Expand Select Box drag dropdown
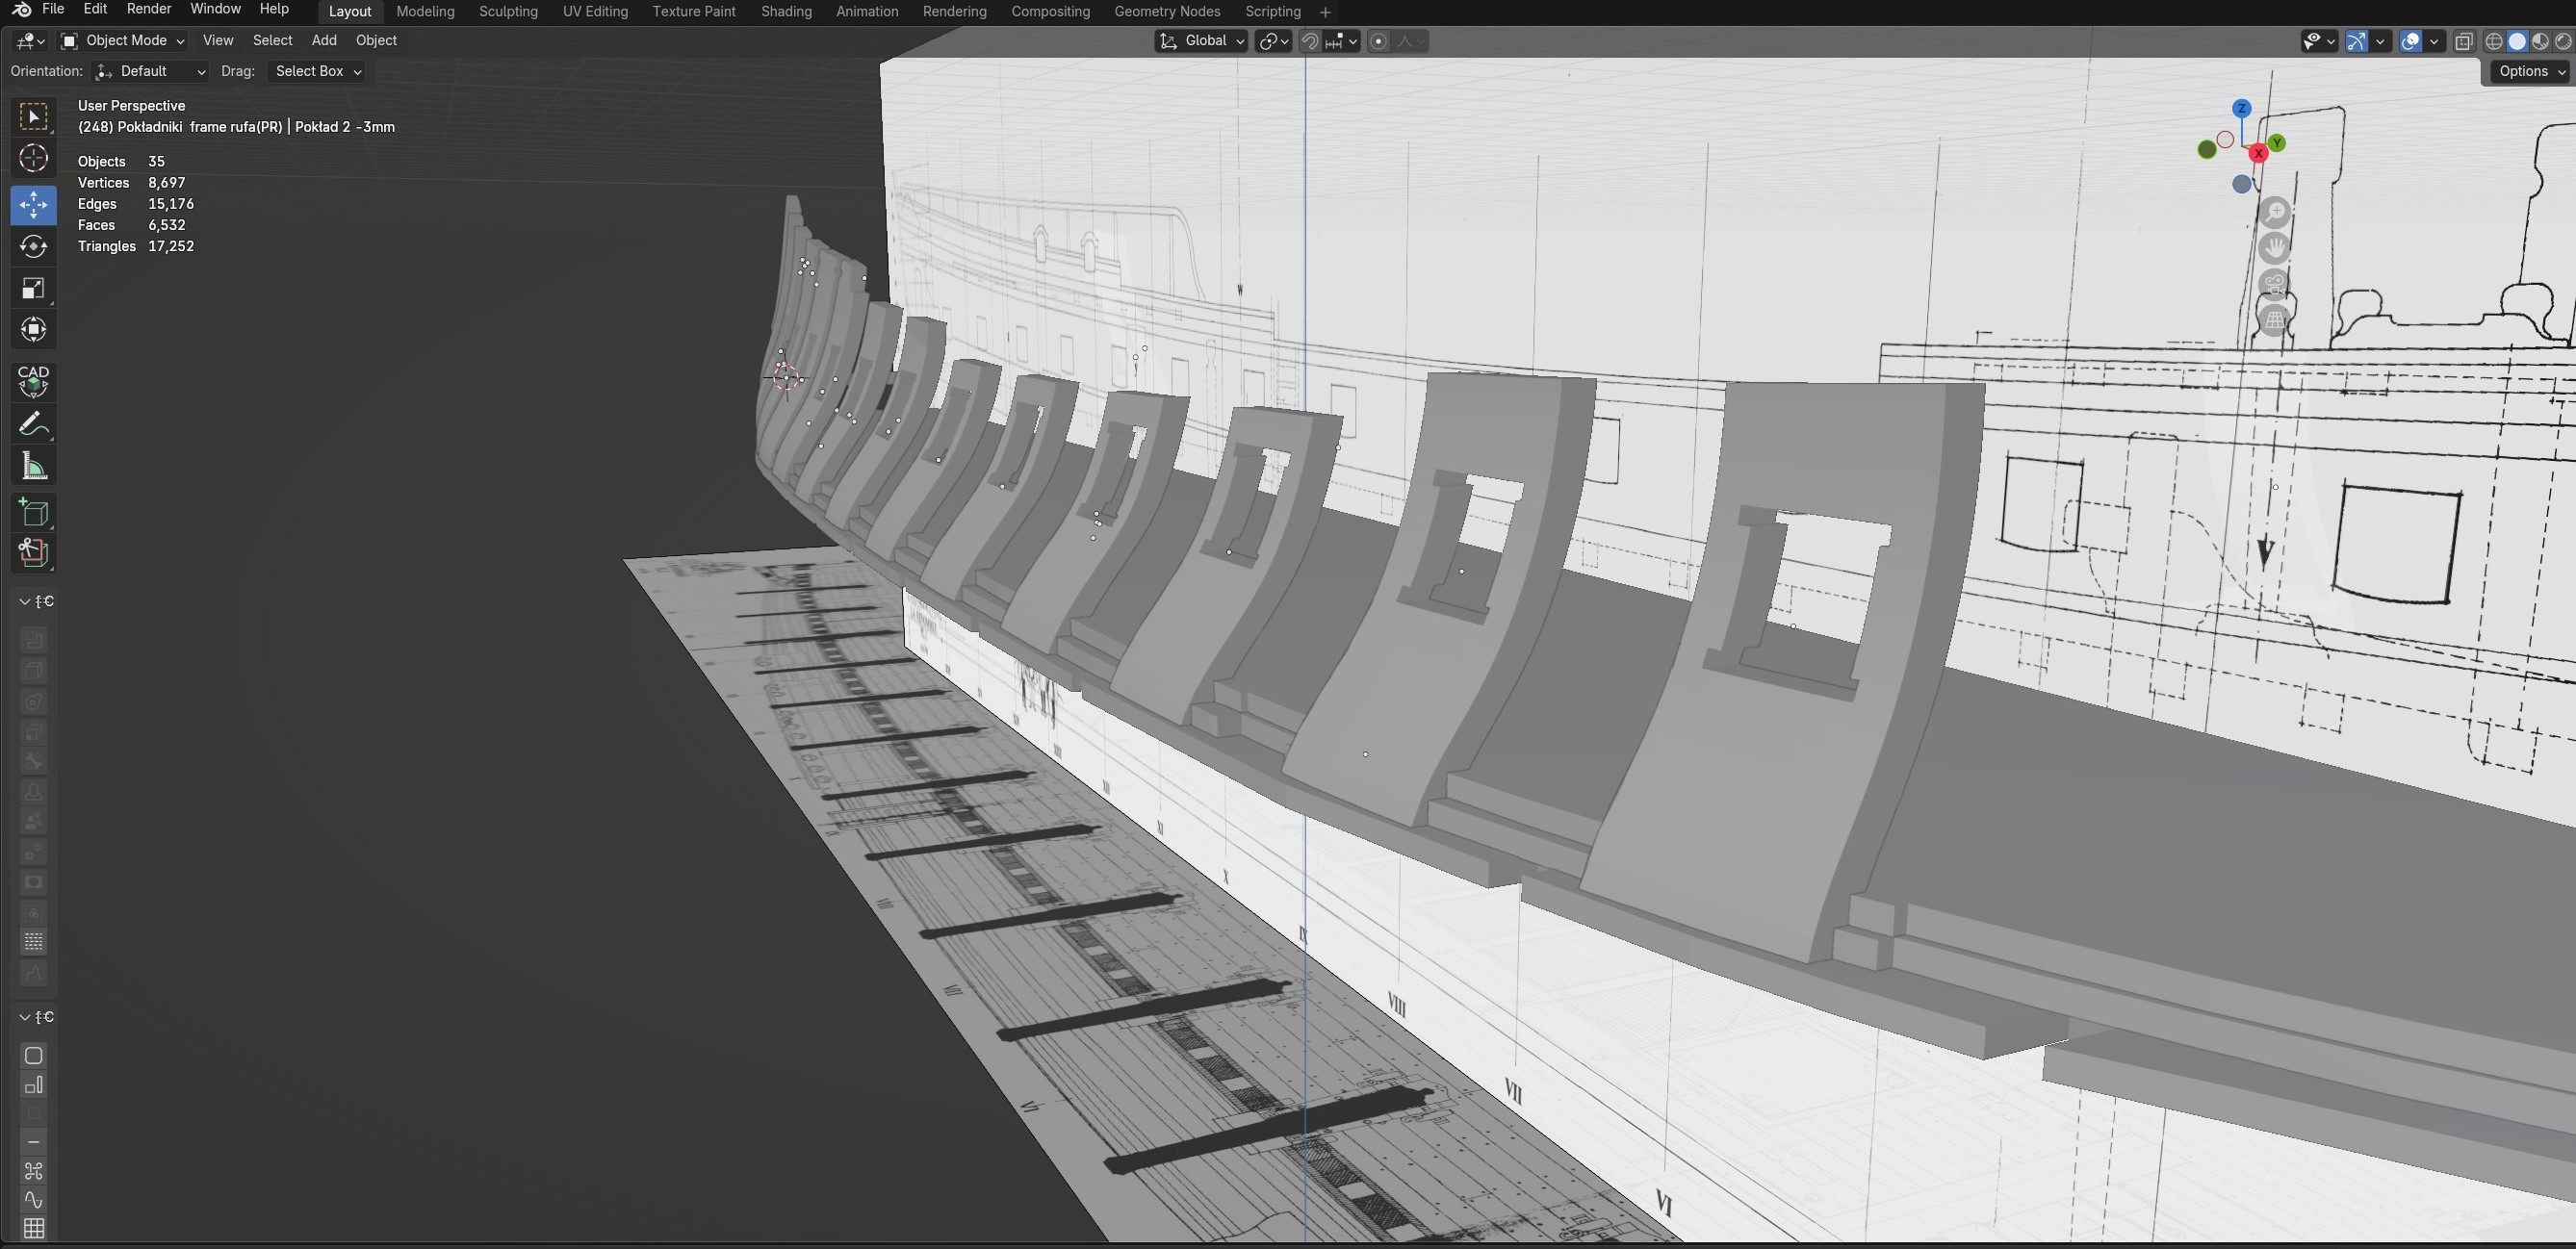This screenshot has height=1249, width=2576. click(317, 71)
